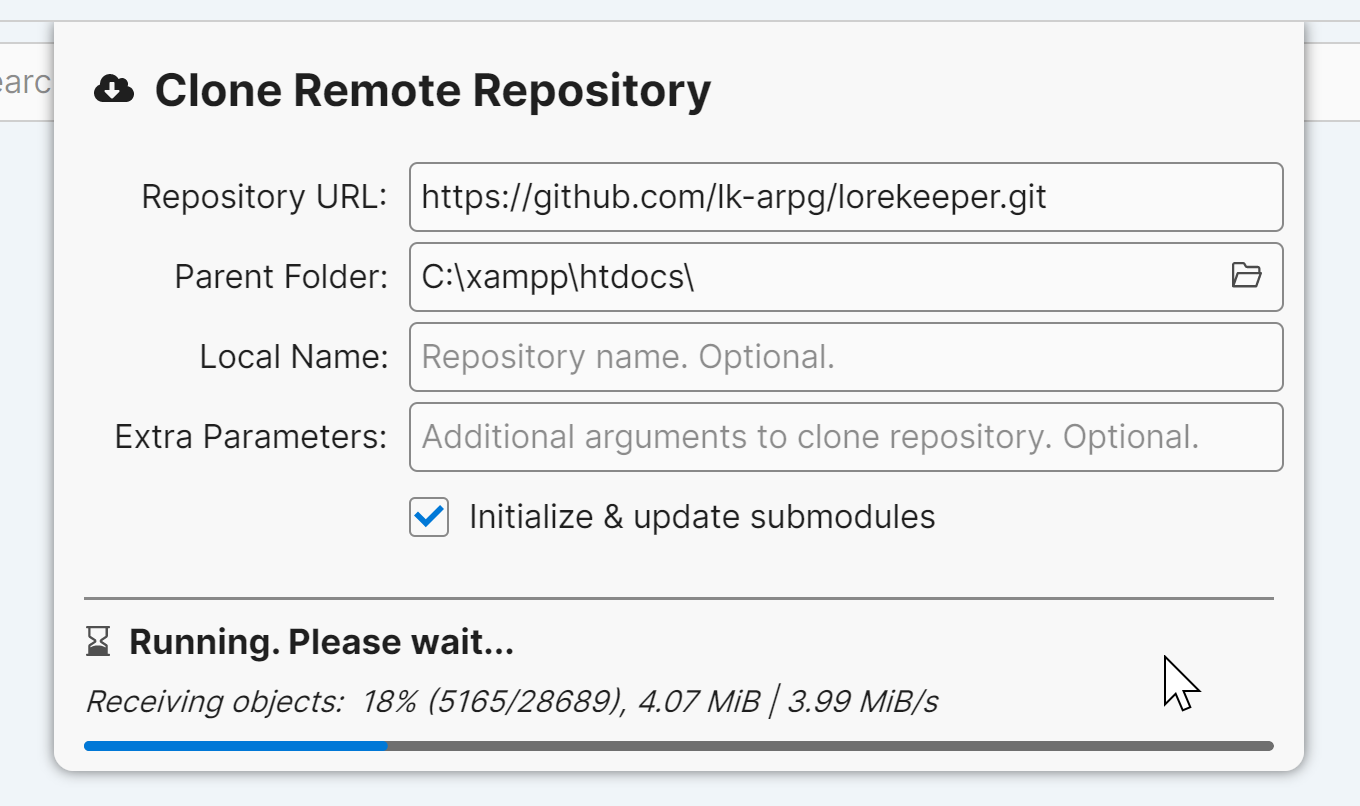The width and height of the screenshot is (1360, 806).
Task: Click the "Repository URL:" label
Action: (264, 197)
